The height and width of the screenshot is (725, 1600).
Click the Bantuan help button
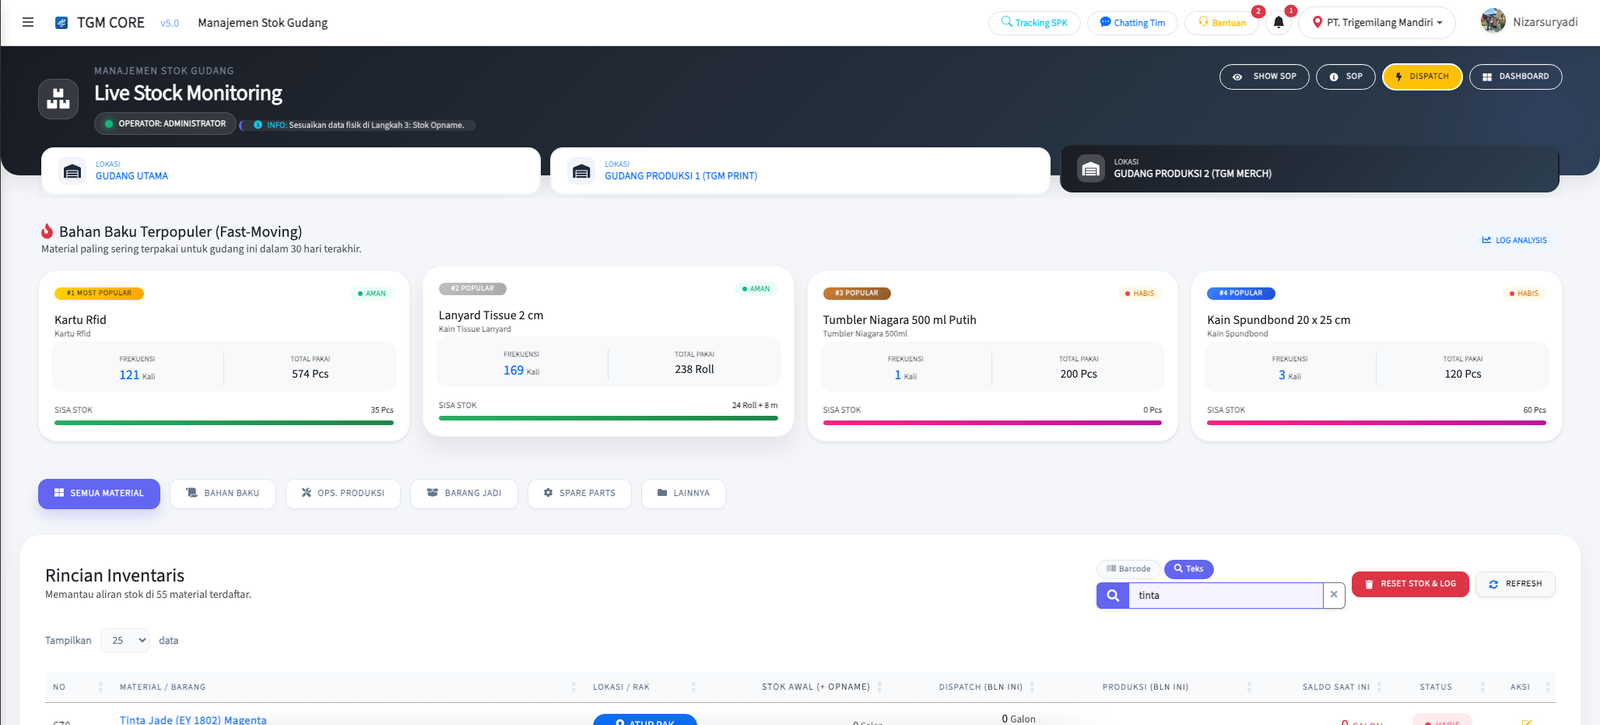pos(1221,22)
